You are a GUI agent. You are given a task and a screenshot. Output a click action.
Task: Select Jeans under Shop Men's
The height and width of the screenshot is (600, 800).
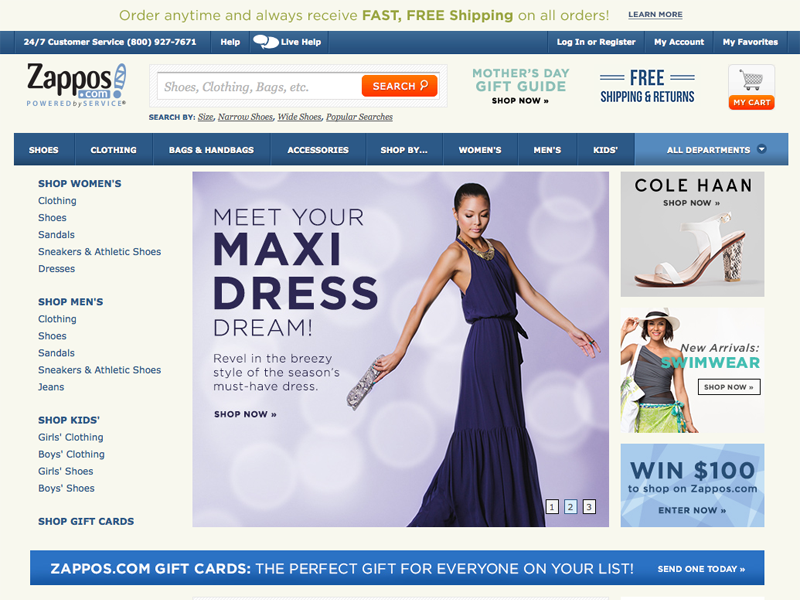(51, 387)
